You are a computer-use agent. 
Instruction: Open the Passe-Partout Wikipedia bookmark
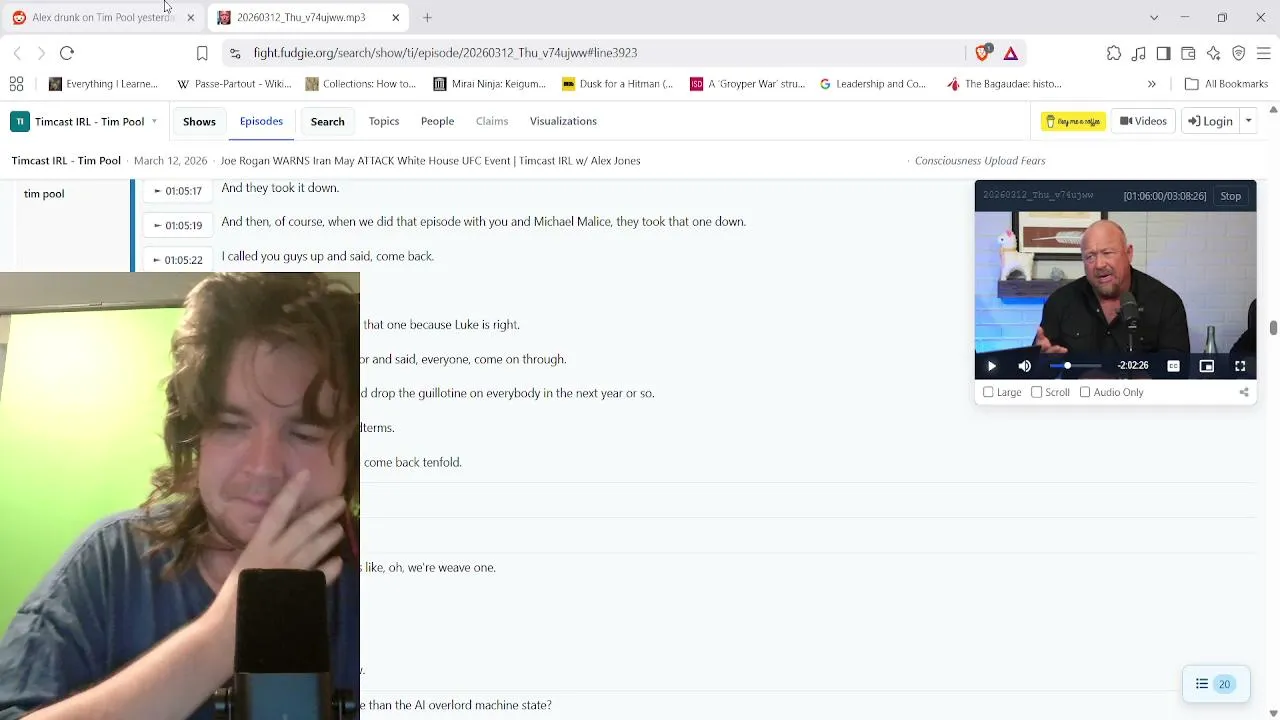pyautogui.click(x=234, y=84)
